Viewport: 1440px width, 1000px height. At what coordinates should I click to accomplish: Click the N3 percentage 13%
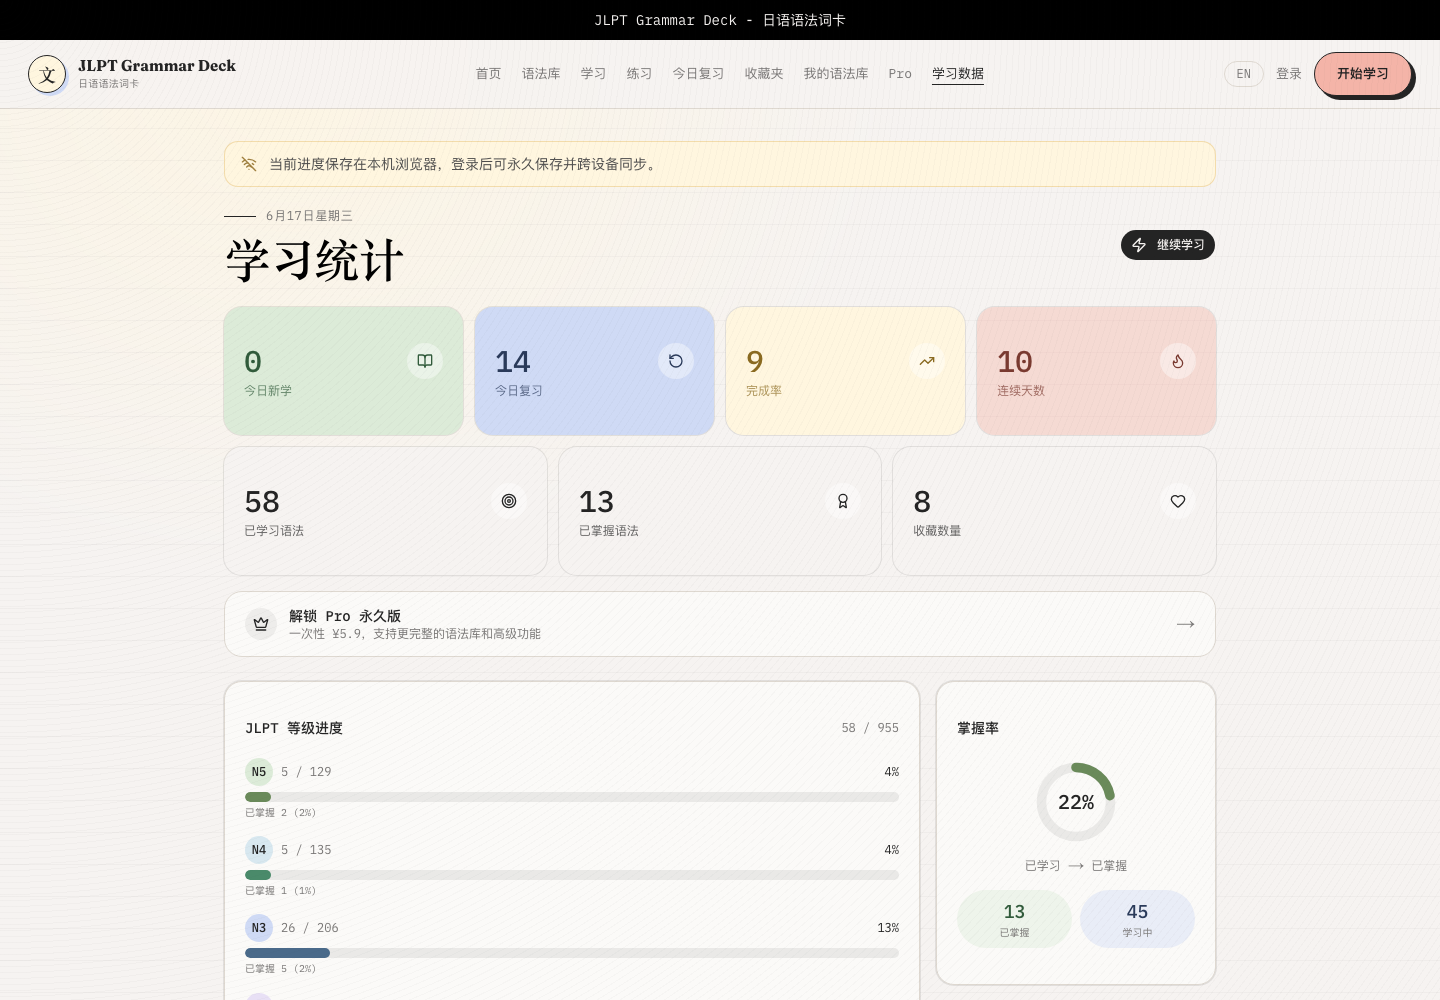pos(888,928)
